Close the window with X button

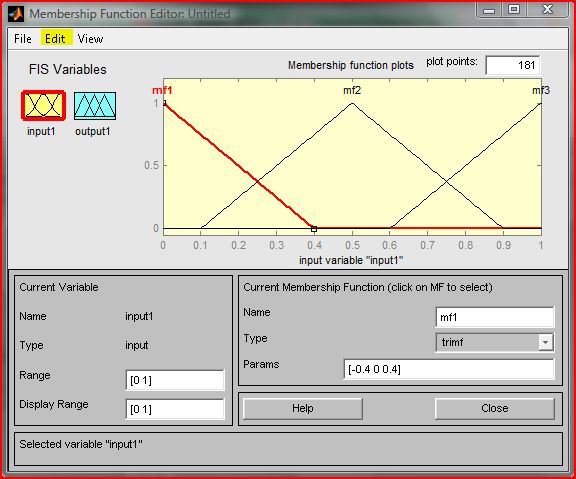click(547, 9)
